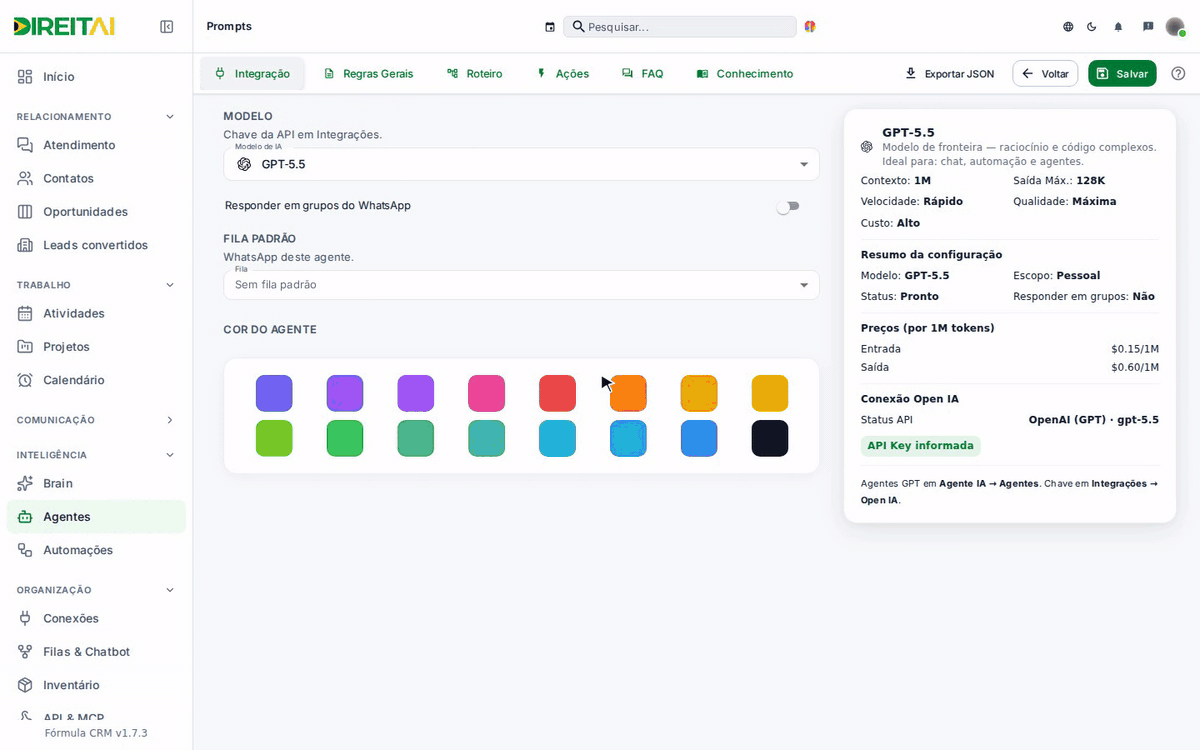Viewport: 1200px width, 750px height.
Task: Click the API Key informada badge
Action: tap(921, 446)
